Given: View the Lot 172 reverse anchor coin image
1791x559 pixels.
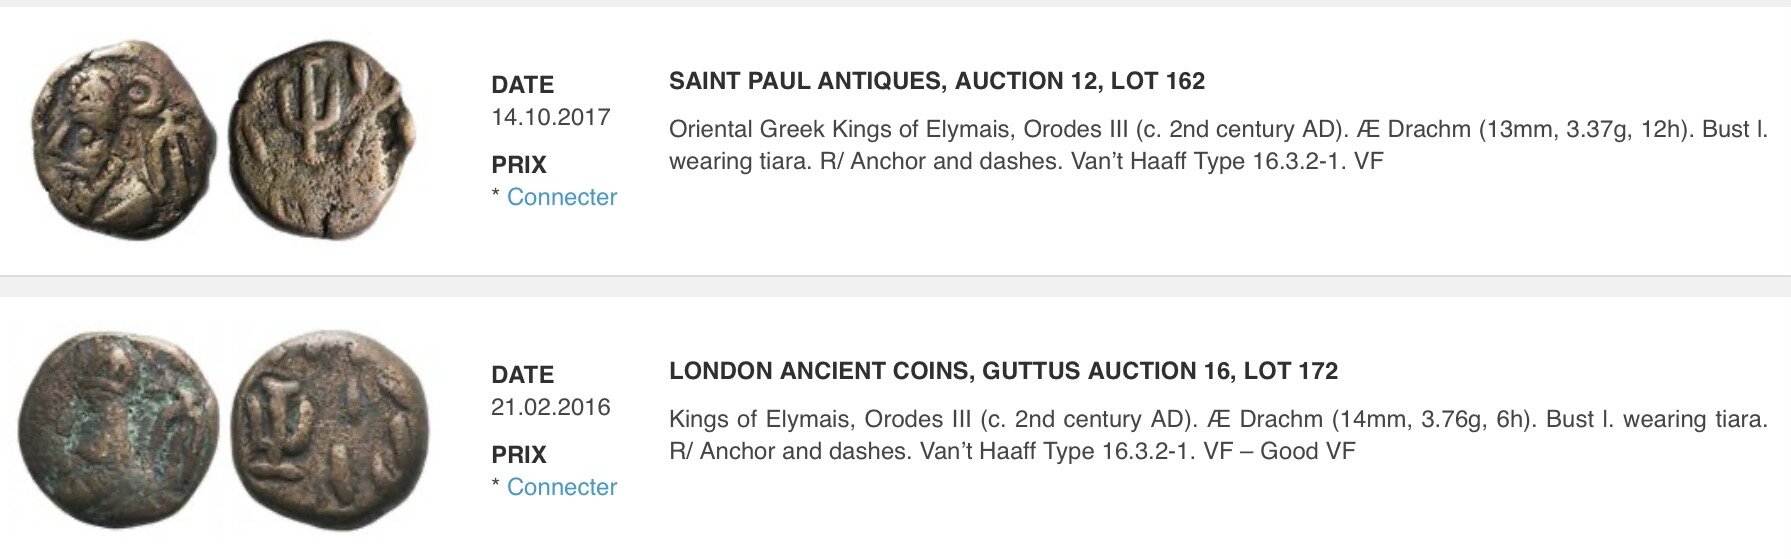Looking at the screenshot, I should 330,430.
